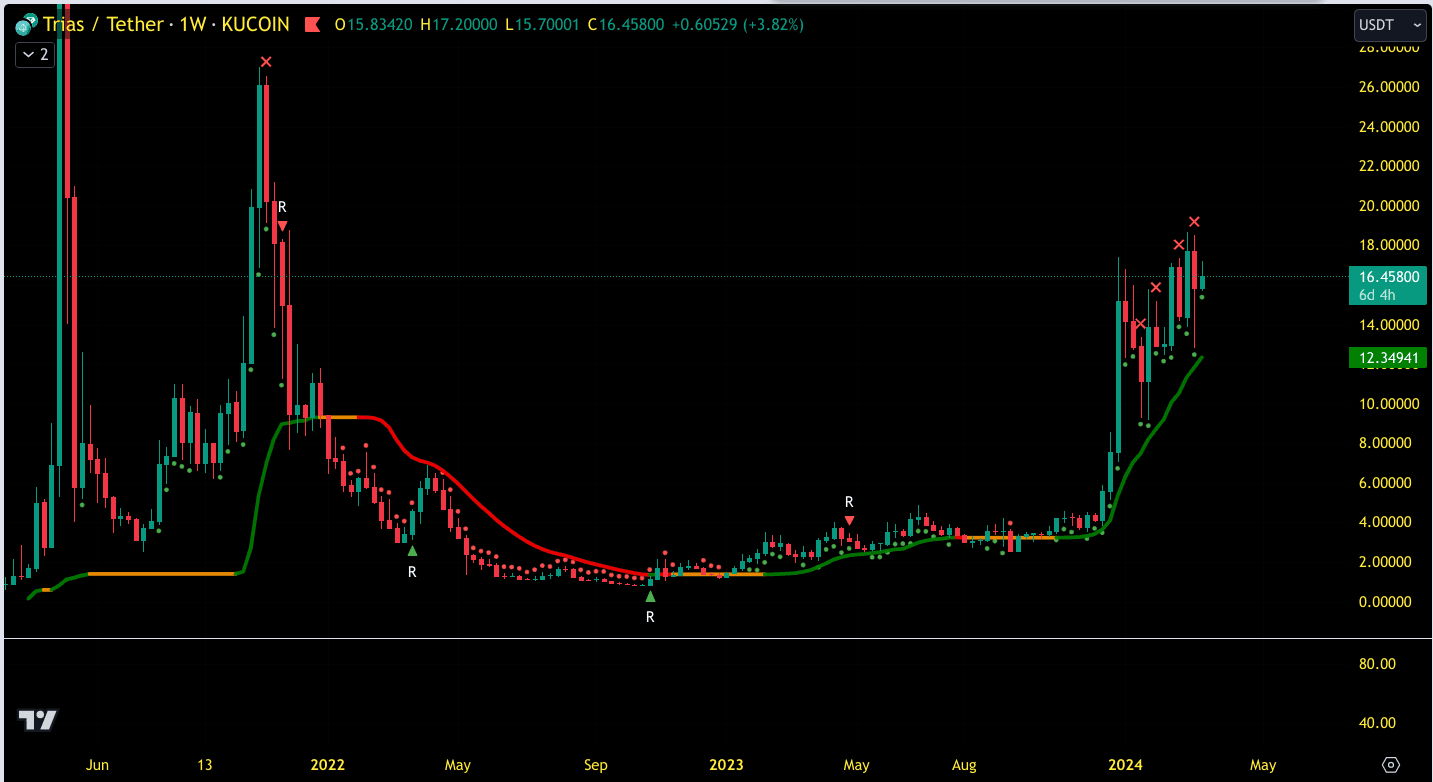Screen dimensions: 1433x782
Task: Click the 26.00000 price scale label
Action: [1388, 87]
